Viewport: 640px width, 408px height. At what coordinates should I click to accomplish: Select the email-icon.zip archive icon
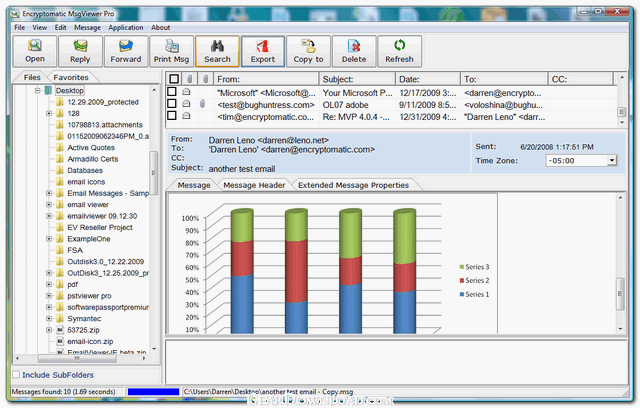click(60, 341)
